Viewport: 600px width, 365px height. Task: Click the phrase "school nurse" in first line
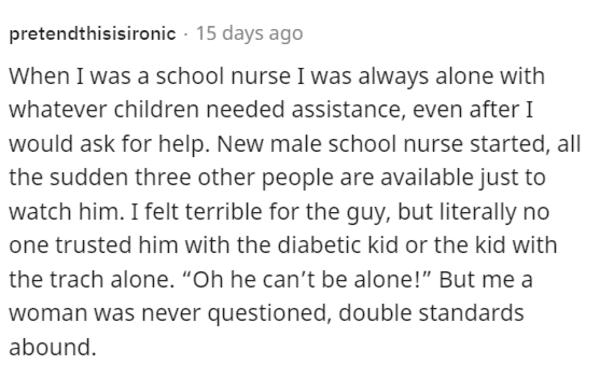click(223, 76)
